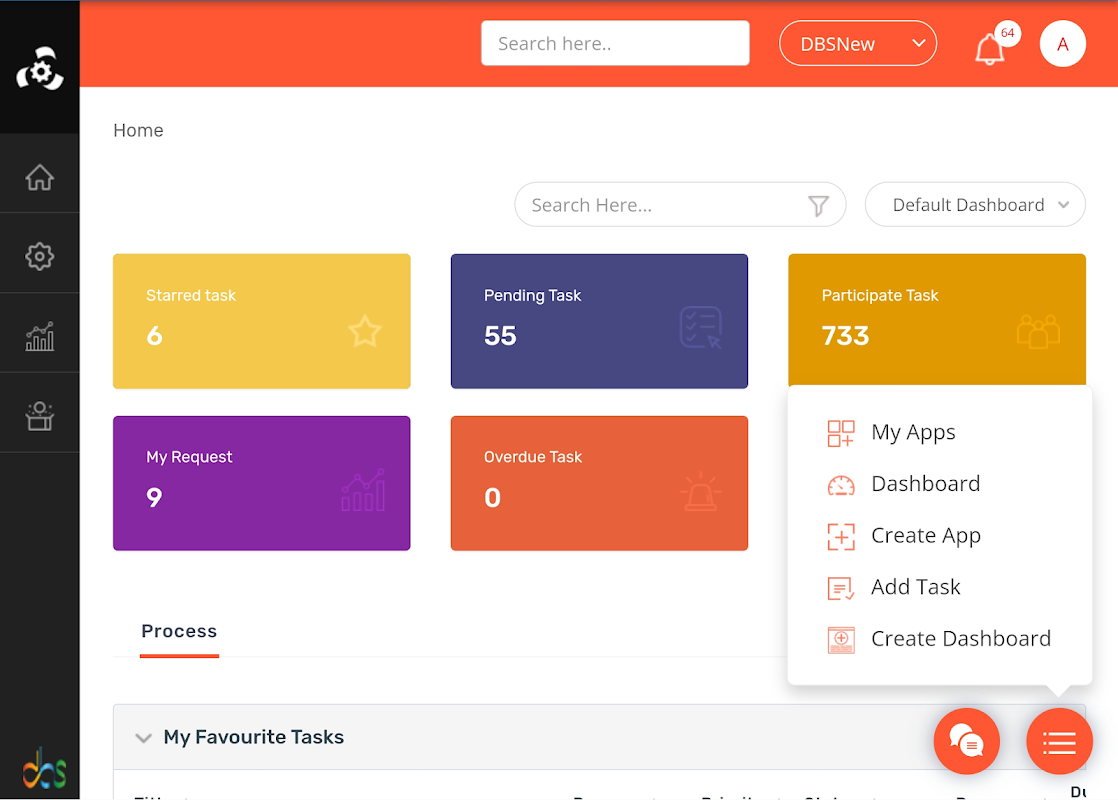Open the Participate Task card
Image resolution: width=1118 pixels, height=800 pixels.
click(937, 321)
